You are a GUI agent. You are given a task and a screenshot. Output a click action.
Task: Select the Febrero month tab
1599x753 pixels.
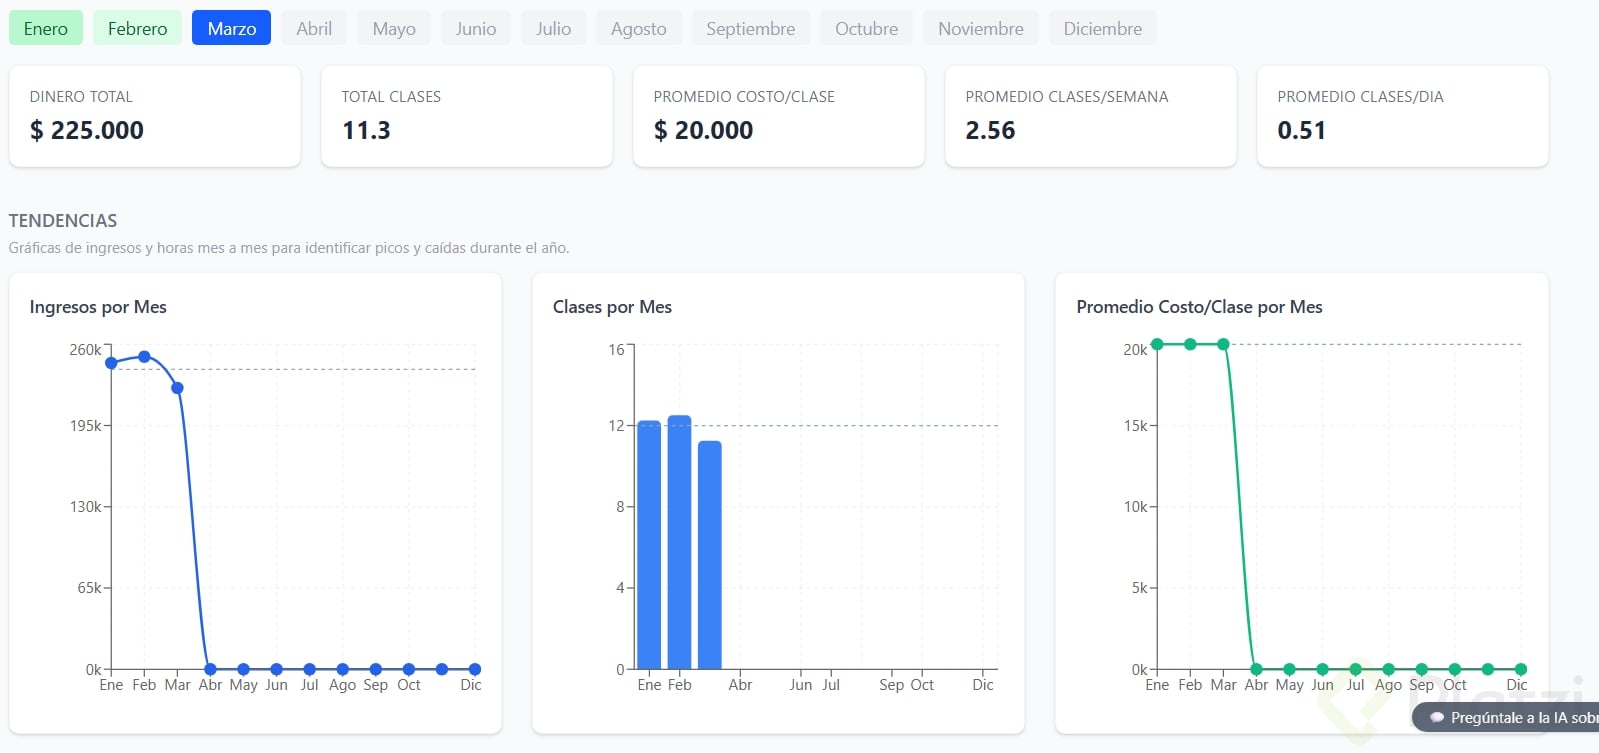[x=138, y=29]
